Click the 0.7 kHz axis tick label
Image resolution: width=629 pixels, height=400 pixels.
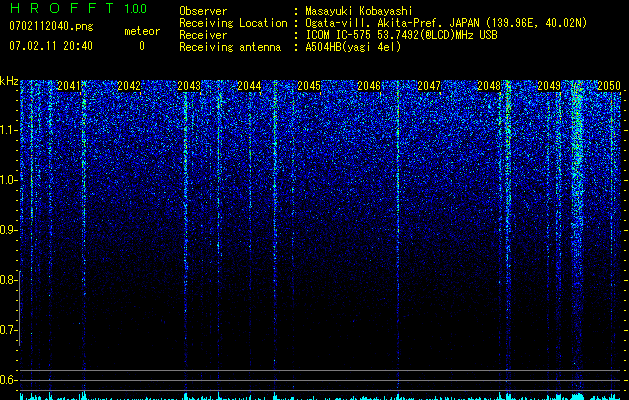pyautogui.click(x=8, y=330)
